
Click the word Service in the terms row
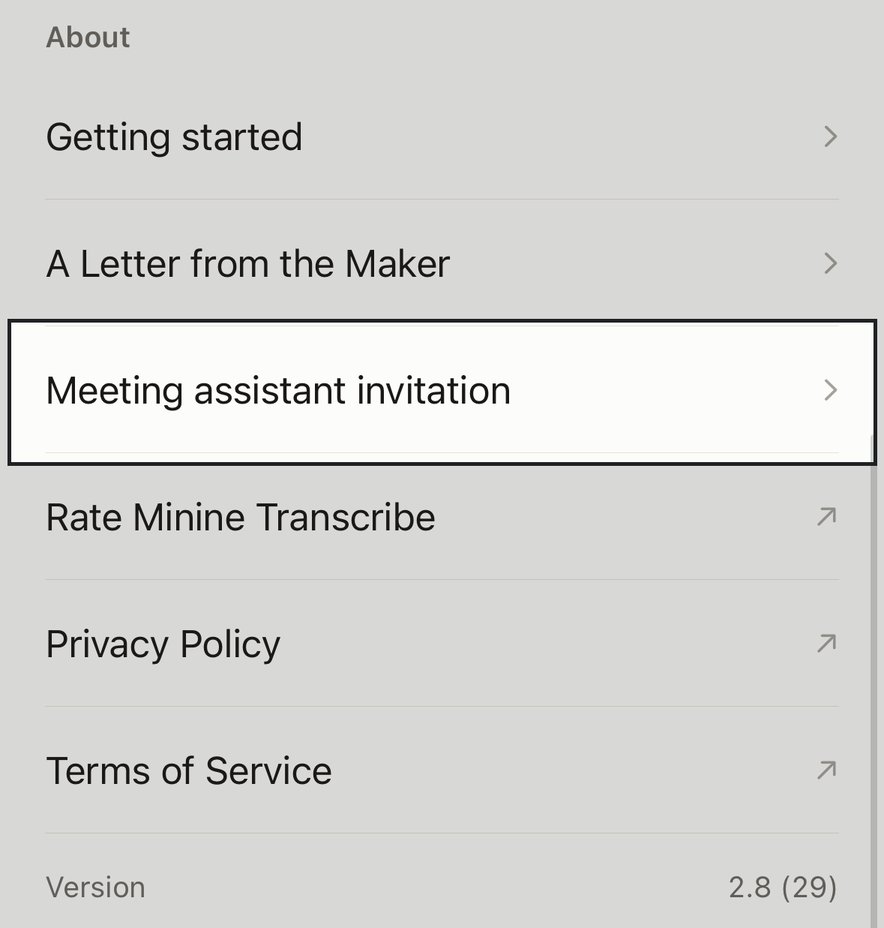pos(269,771)
